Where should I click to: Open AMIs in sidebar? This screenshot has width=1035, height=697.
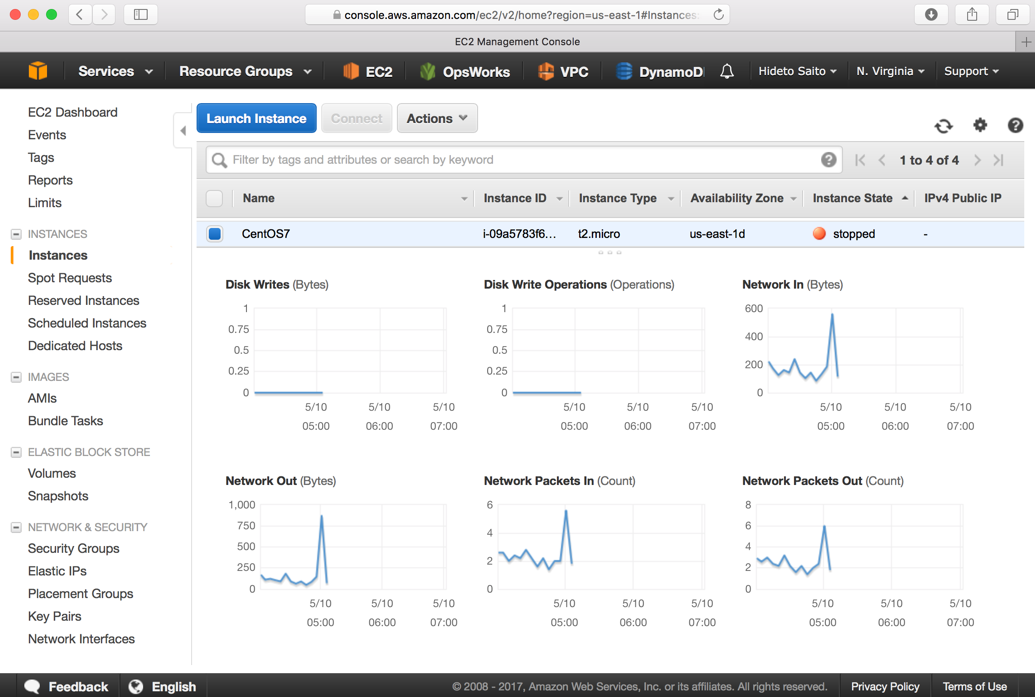pos(42,398)
